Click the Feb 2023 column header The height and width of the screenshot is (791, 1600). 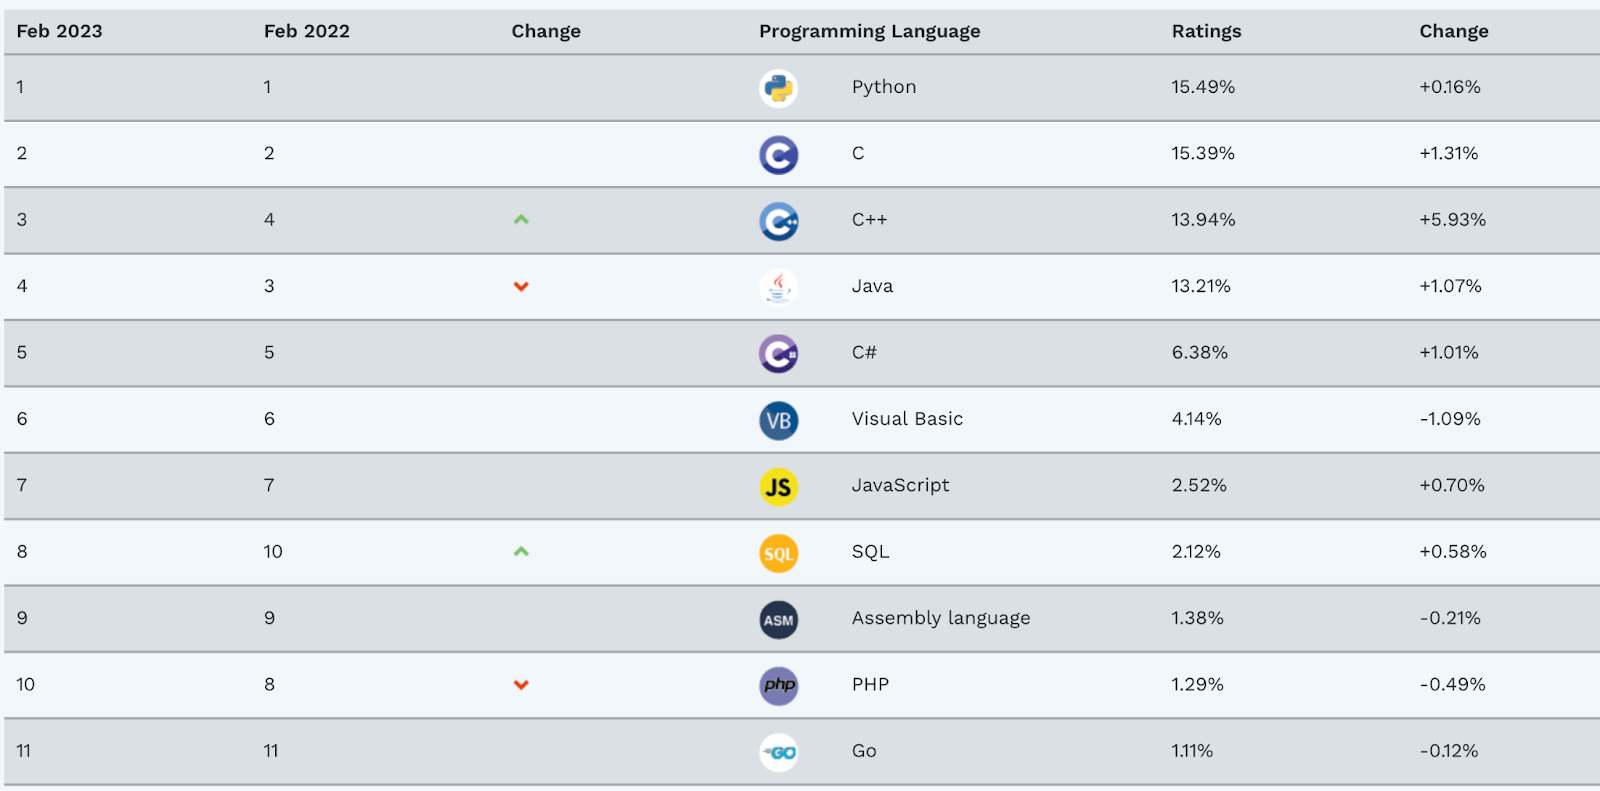click(x=59, y=31)
